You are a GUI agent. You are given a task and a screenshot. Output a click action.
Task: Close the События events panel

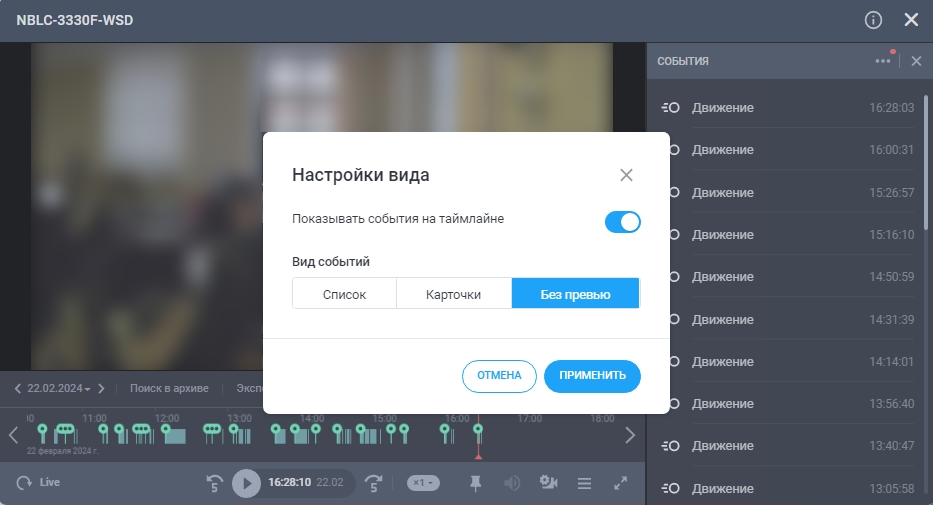tap(916, 61)
